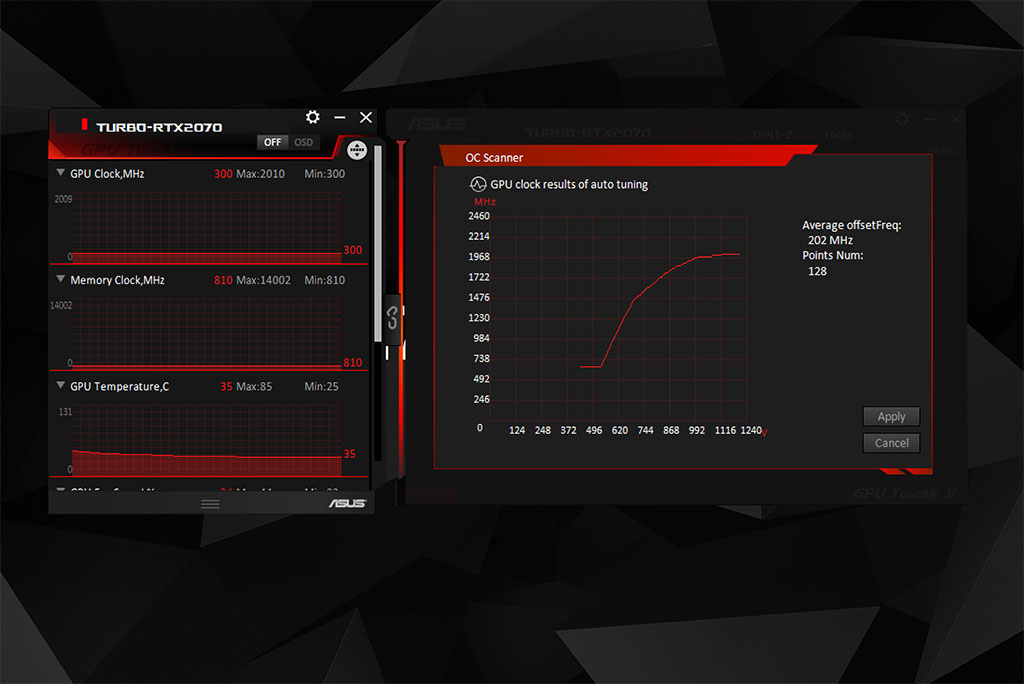Close the TURBO-RTX2070 monitor window
Image resolution: width=1024 pixels, height=684 pixels.
point(366,117)
